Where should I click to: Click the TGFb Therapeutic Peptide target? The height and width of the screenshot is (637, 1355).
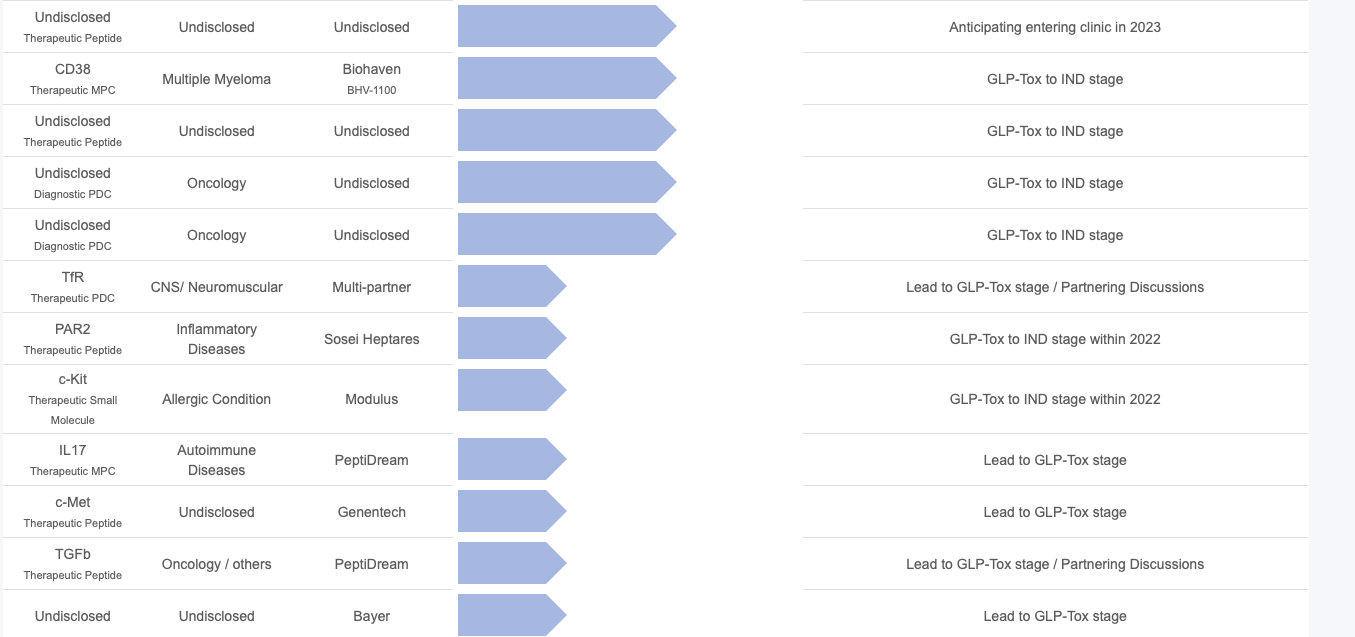(x=73, y=564)
